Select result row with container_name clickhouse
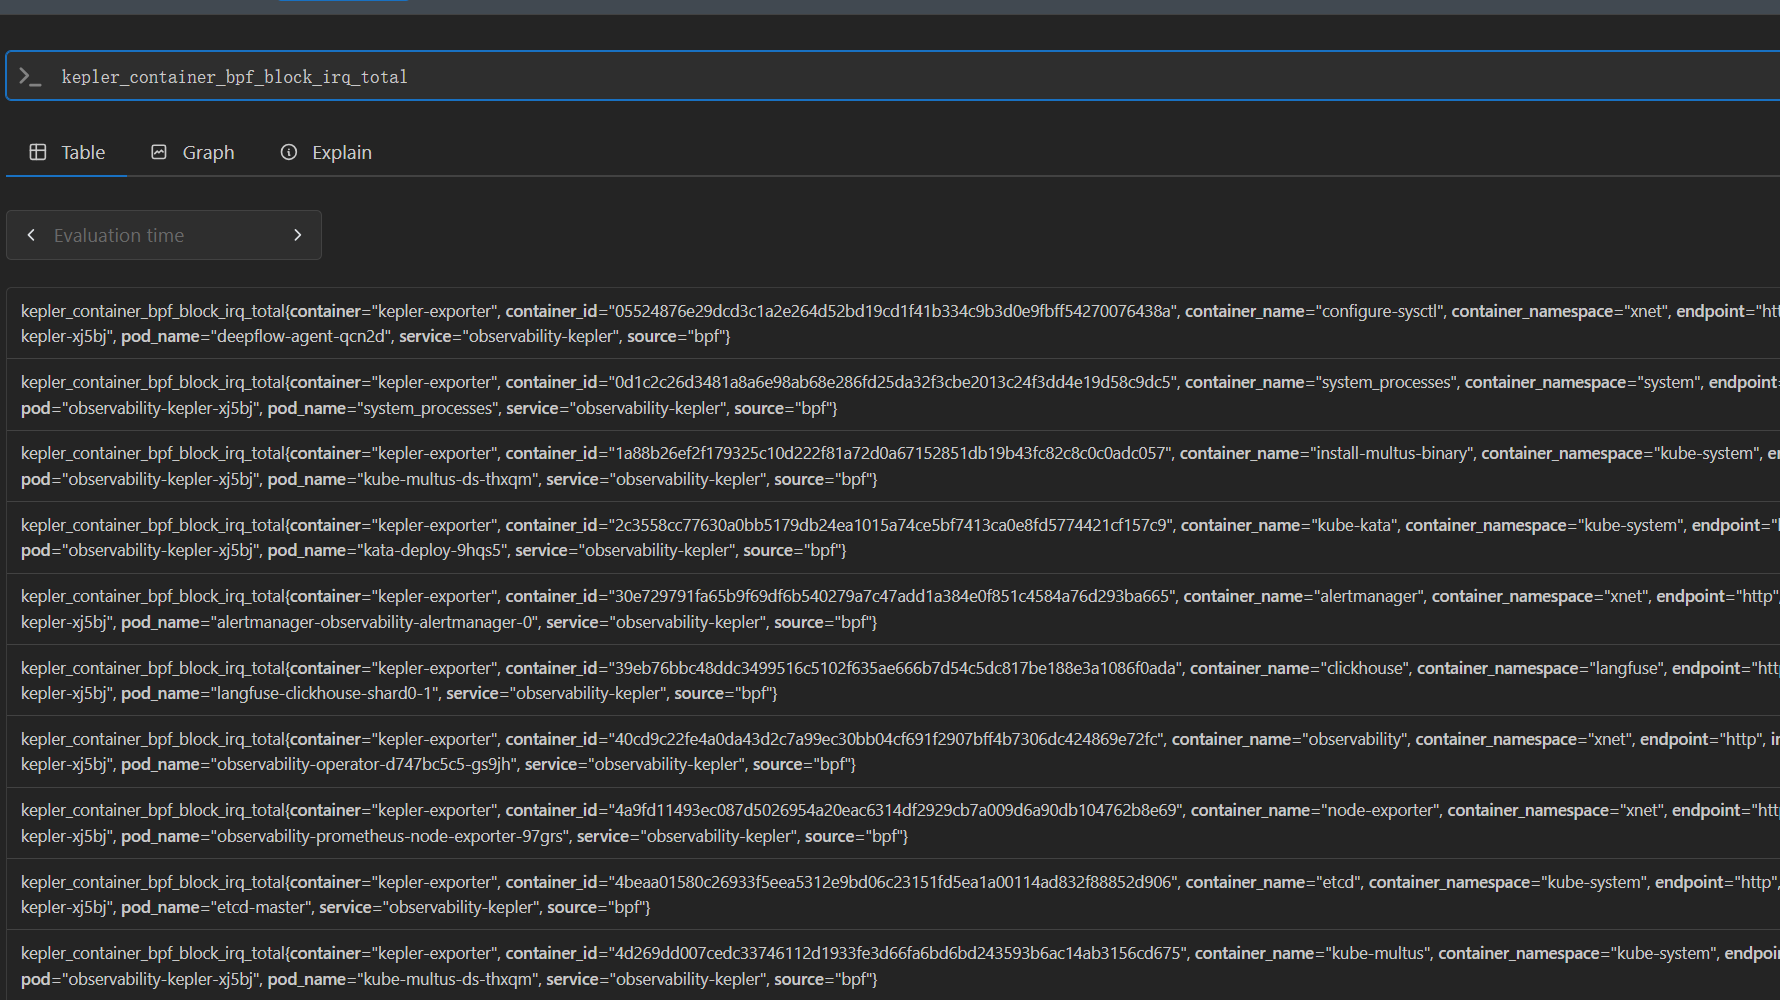Viewport: 1780px width, 1000px height. pos(893,680)
